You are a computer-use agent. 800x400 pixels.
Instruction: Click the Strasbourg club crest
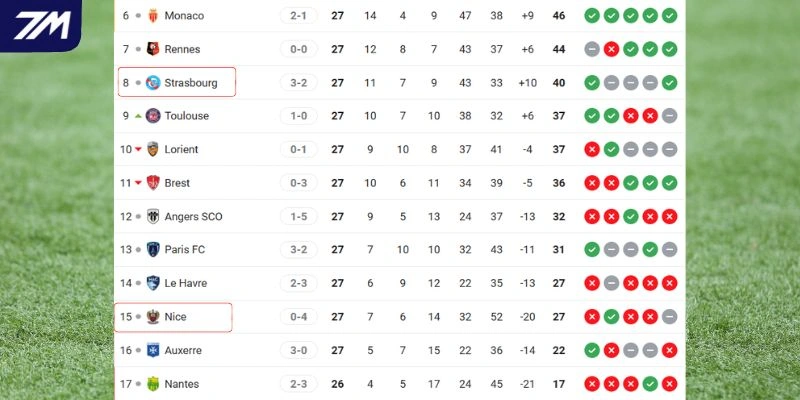point(153,83)
